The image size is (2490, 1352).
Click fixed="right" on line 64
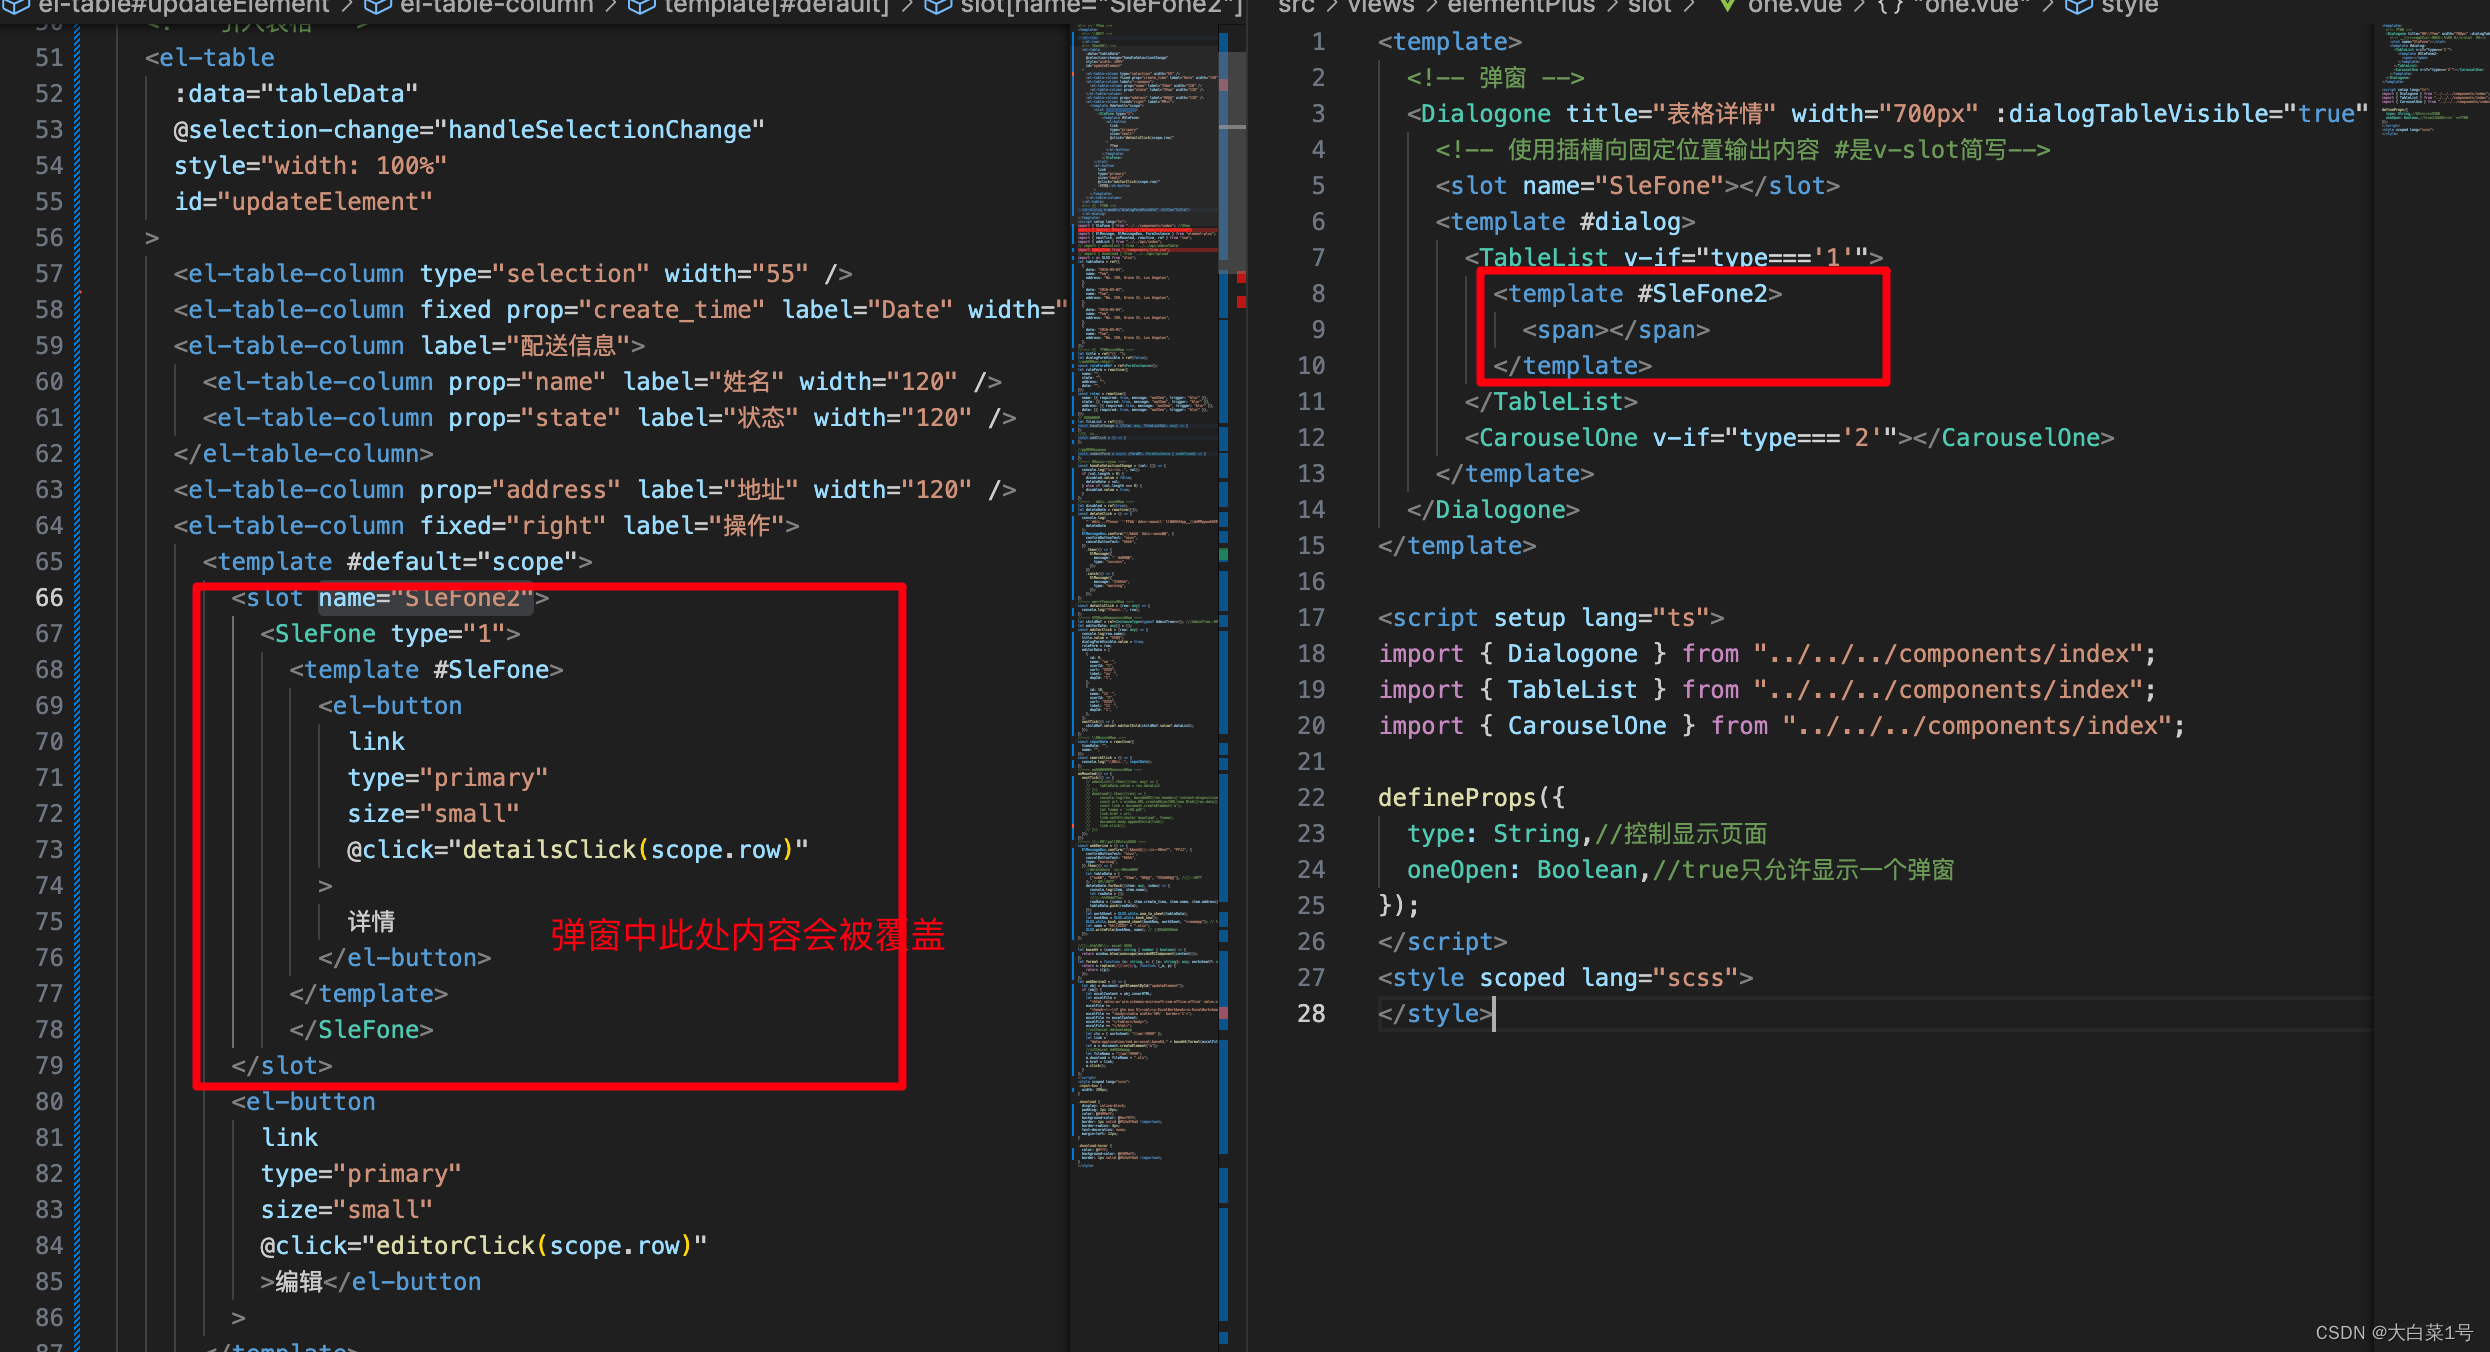click(x=513, y=526)
